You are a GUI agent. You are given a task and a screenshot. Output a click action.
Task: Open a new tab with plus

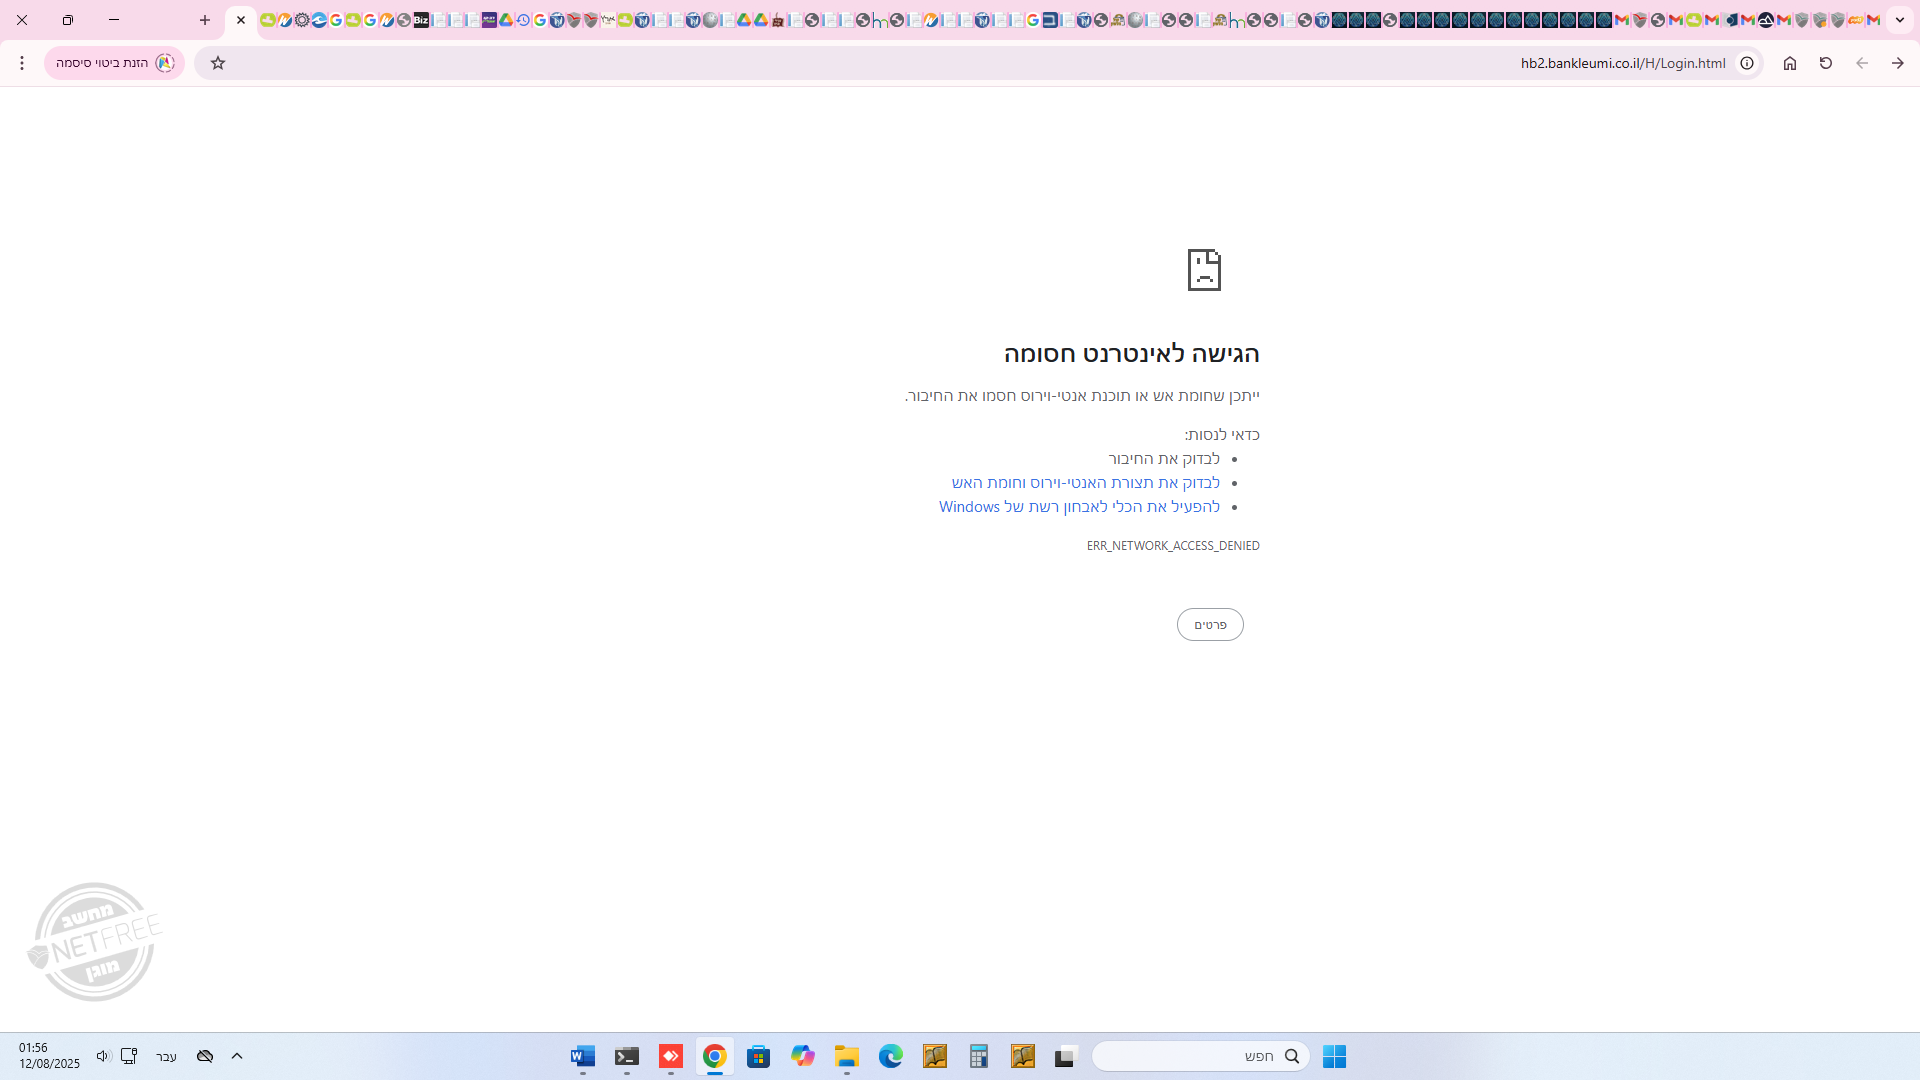(x=205, y=20)
